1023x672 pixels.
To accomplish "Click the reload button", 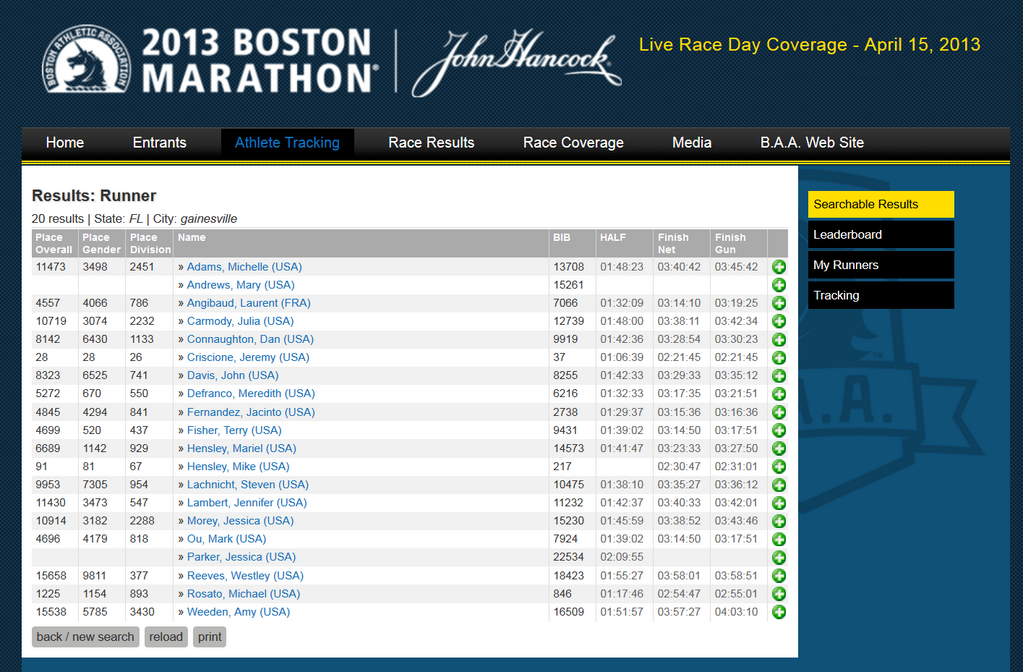I will click(x=166, y=637).
